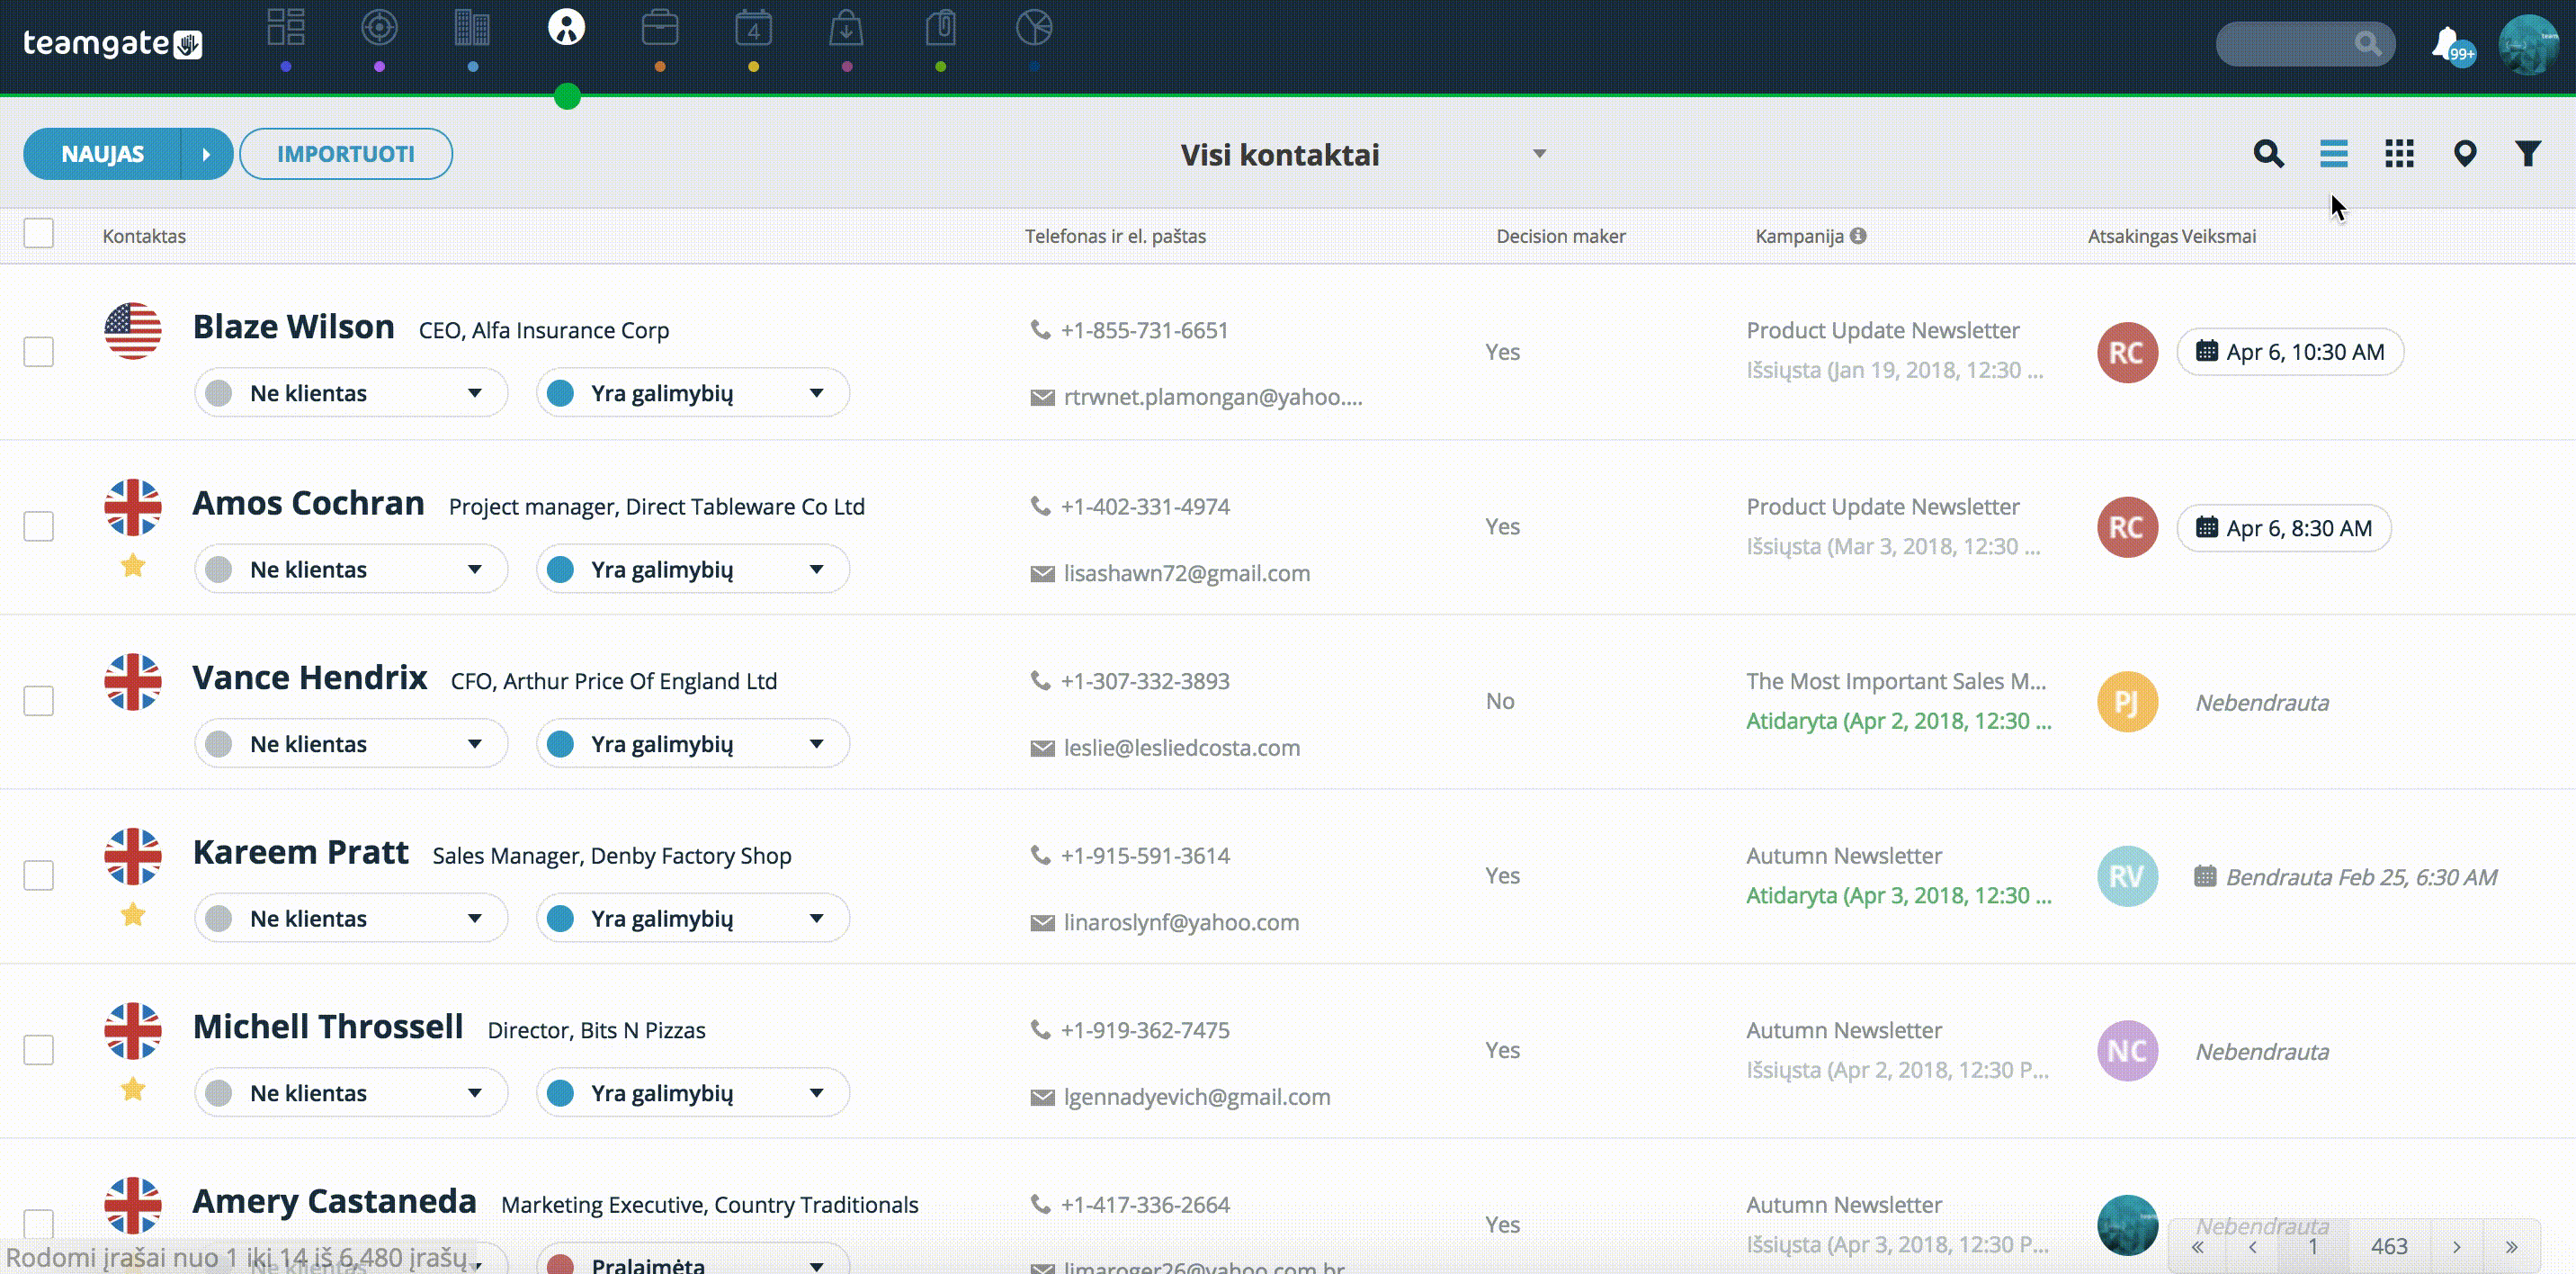Click the search magnifier in contacts toolbar
Screen dimensions: 2576x1274
[2268, 154]
